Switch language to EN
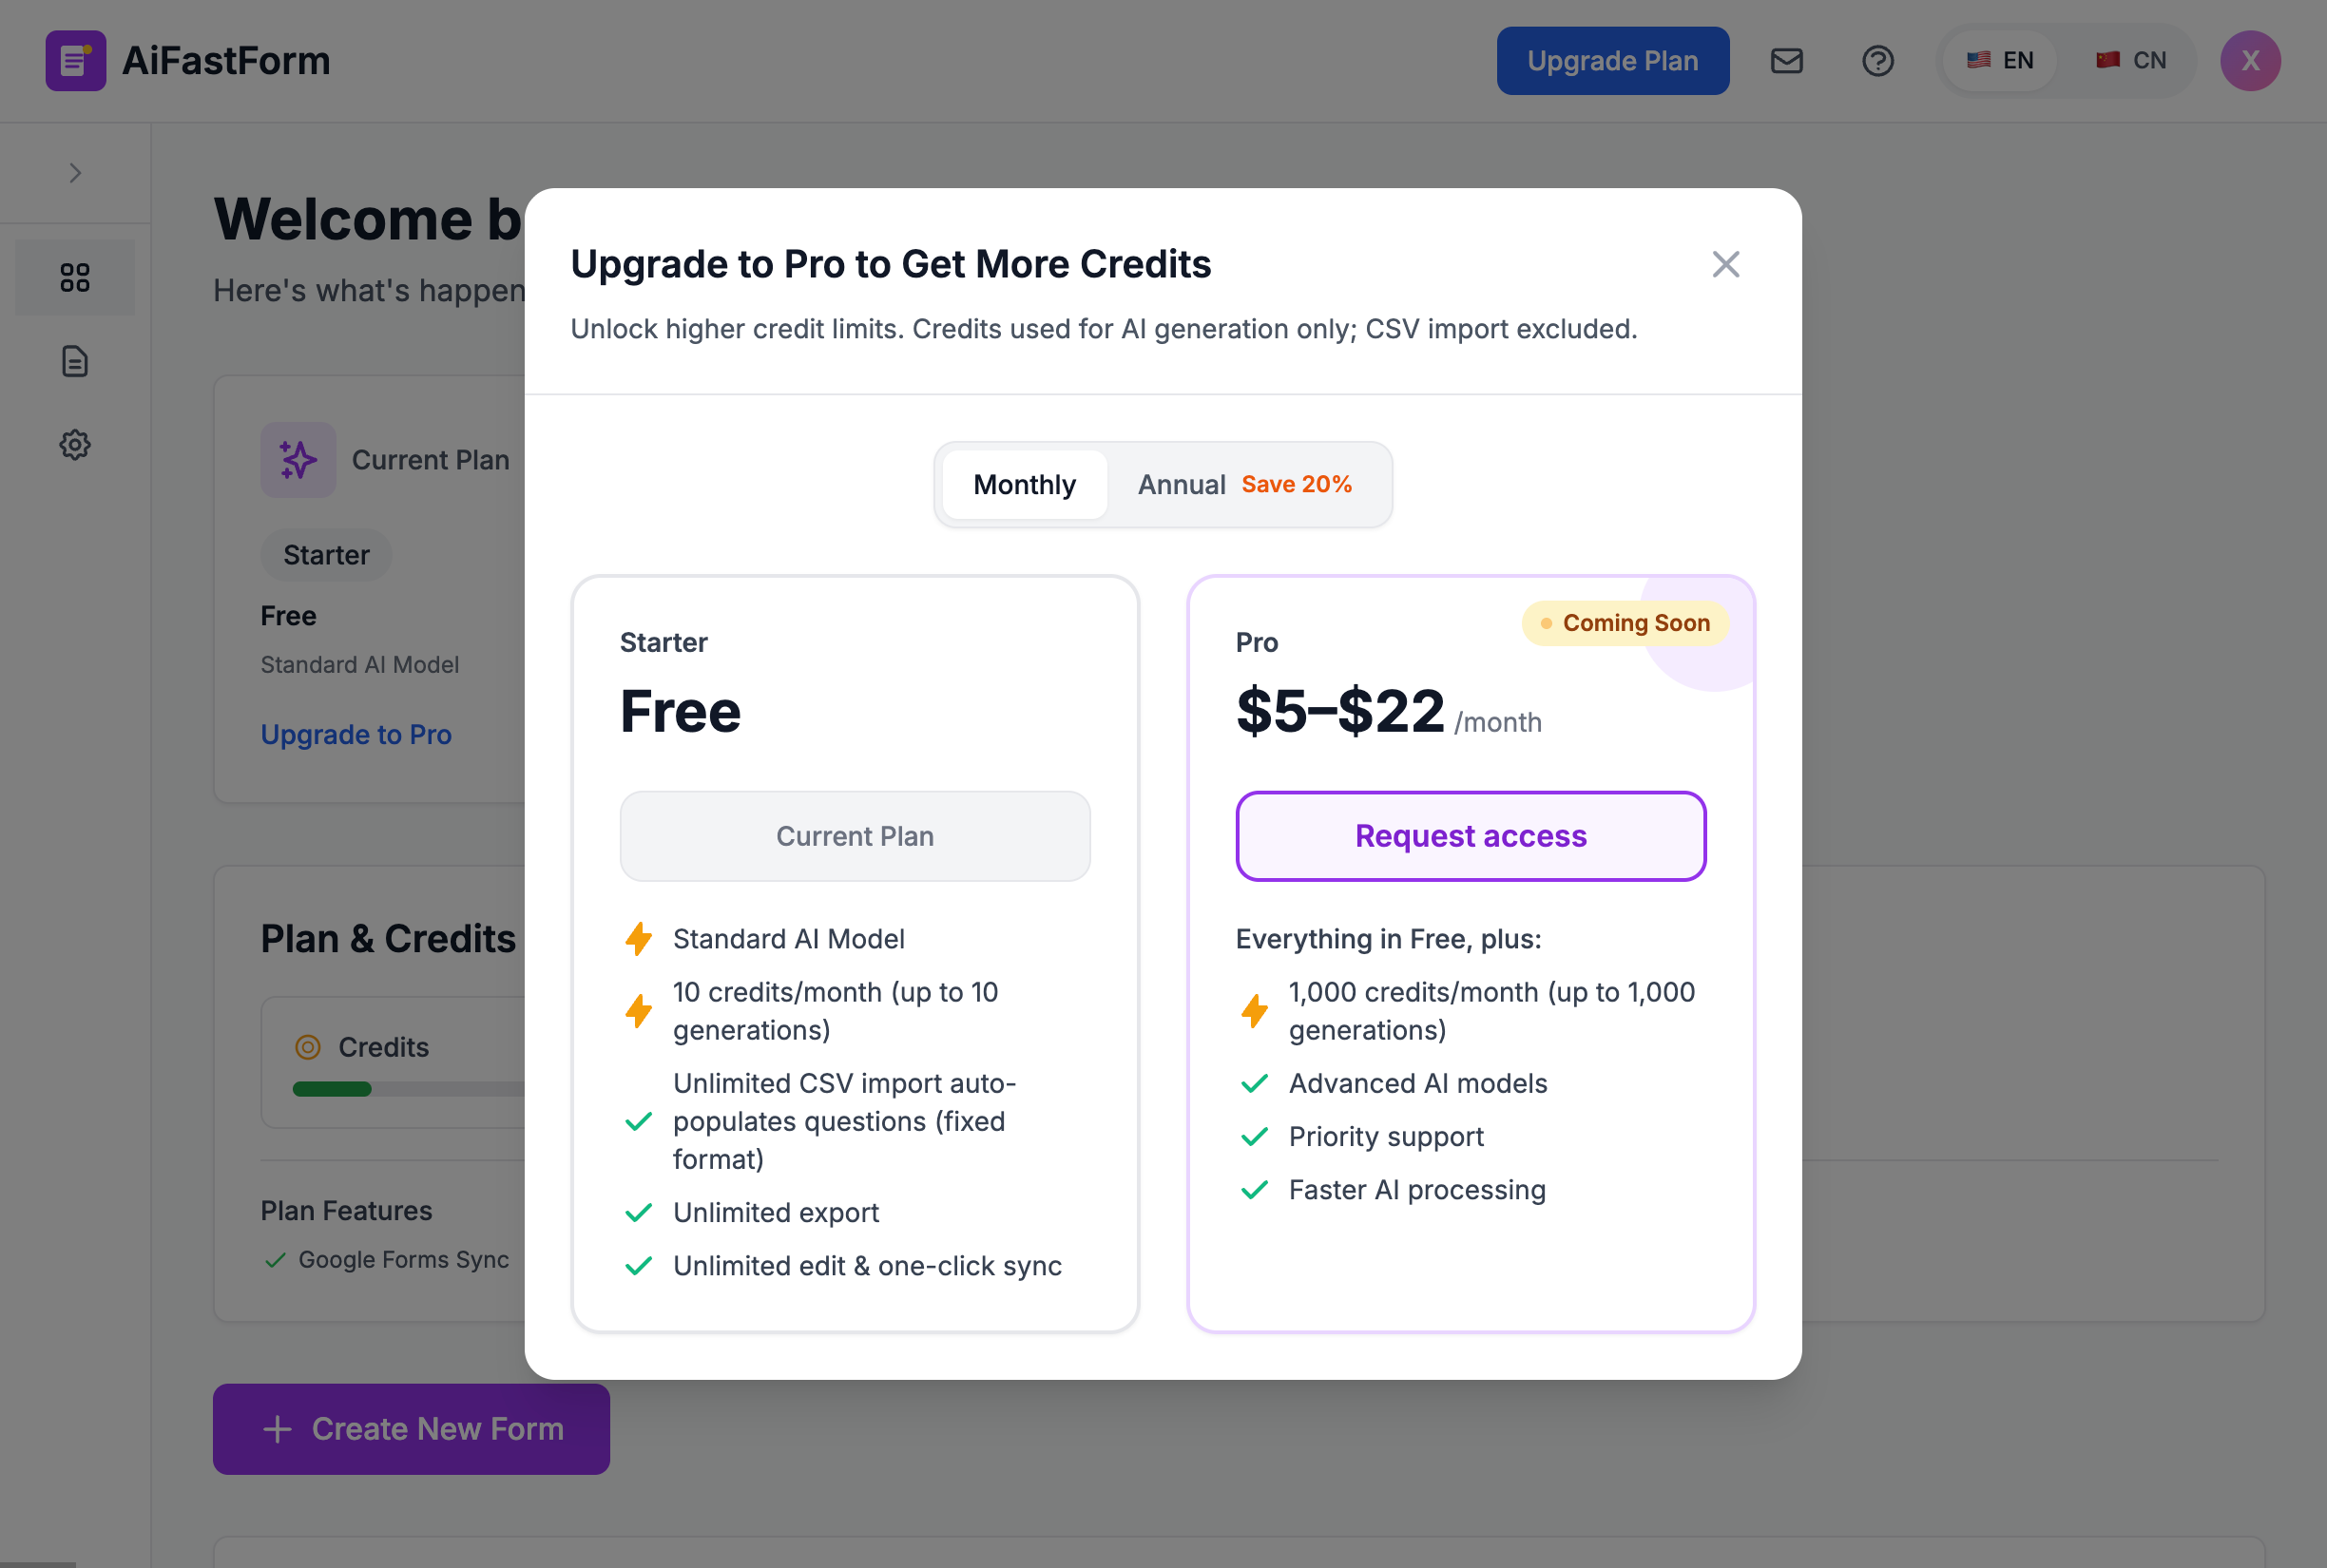 1999,61
